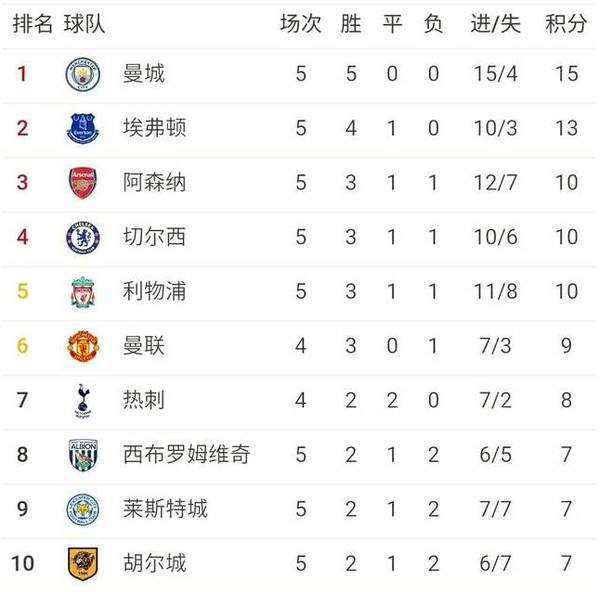Open the 西布罗姆维奇 team name link
The height and width of the screenshot is (592, 600).
186,454
